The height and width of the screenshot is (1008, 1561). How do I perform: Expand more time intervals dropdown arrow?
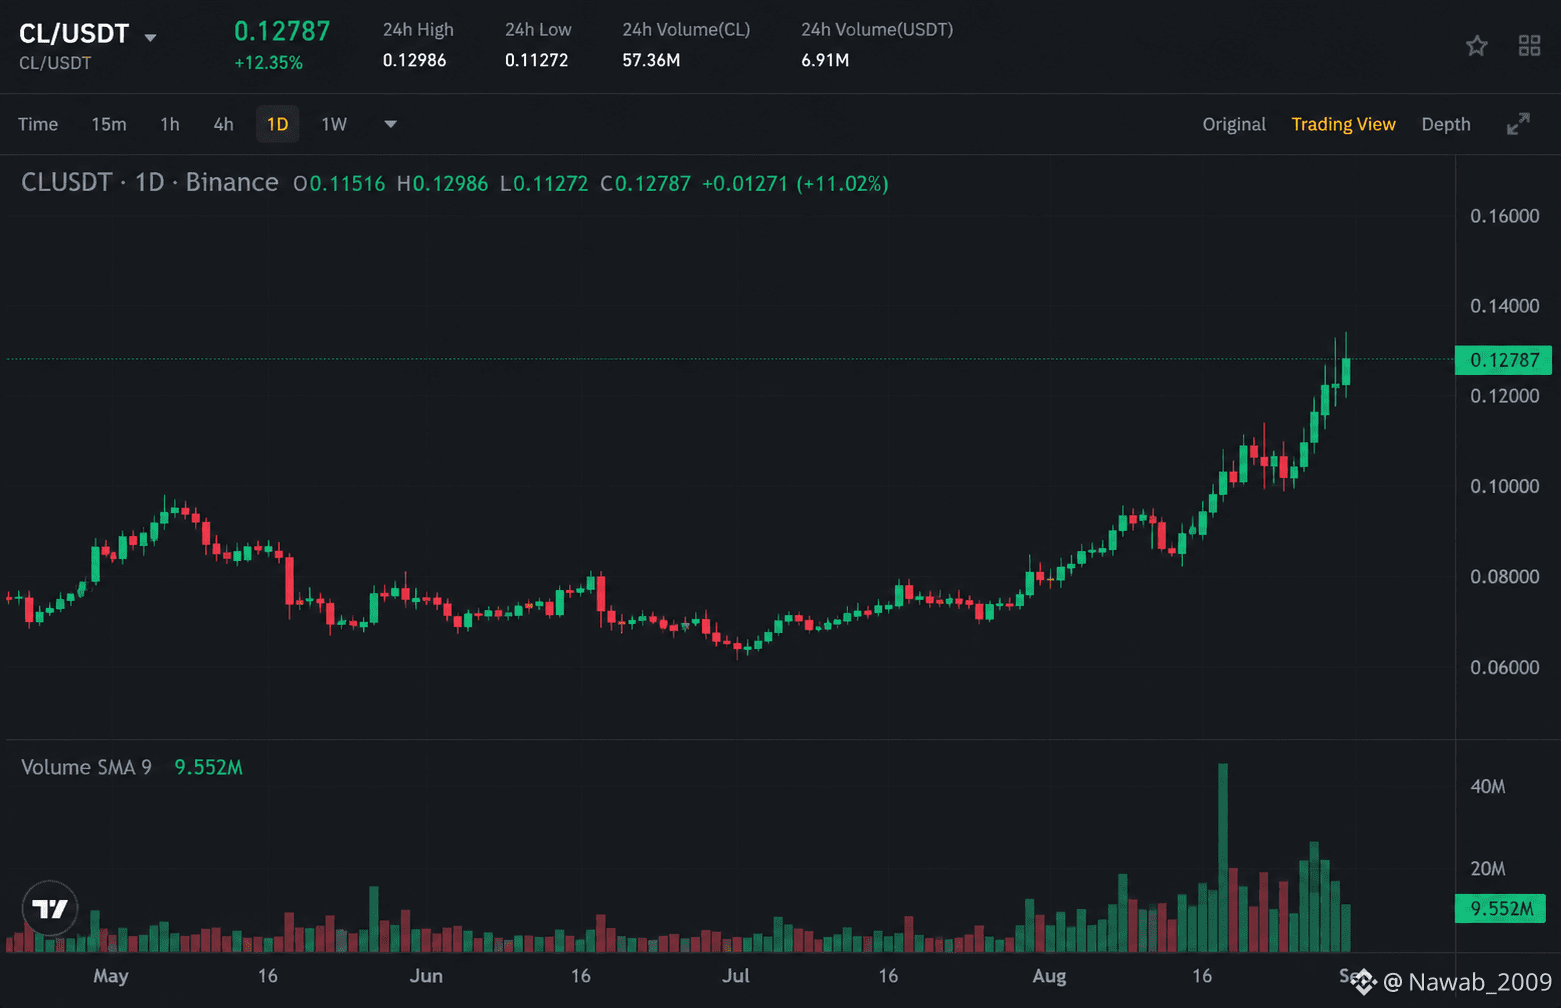pos(391,124)
